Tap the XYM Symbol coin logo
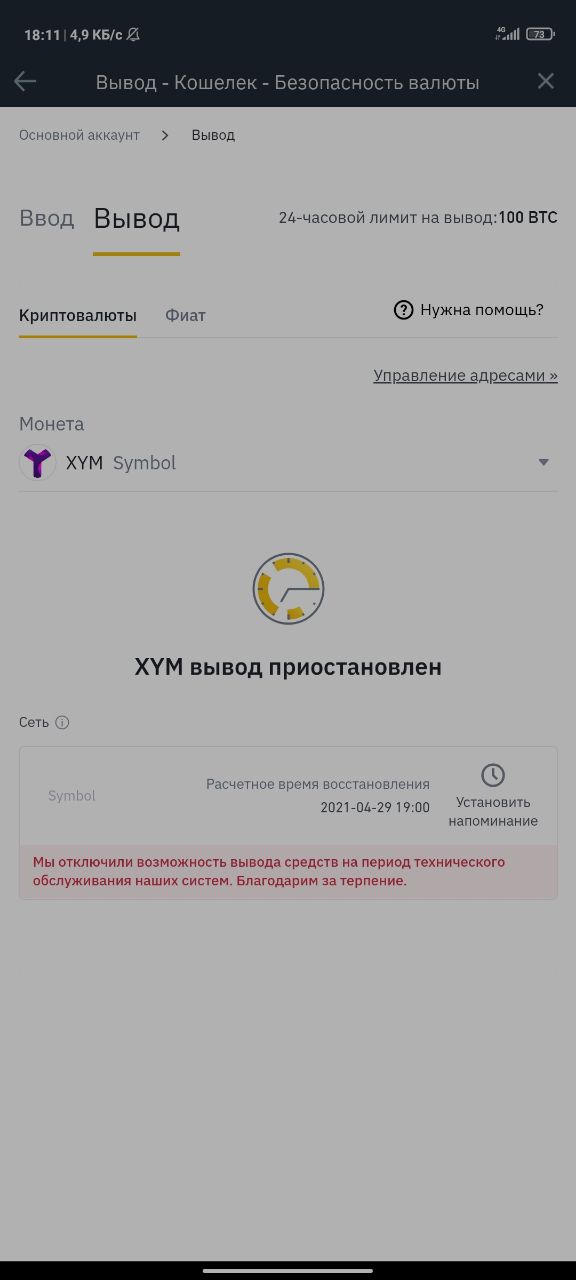 (38, 463)
